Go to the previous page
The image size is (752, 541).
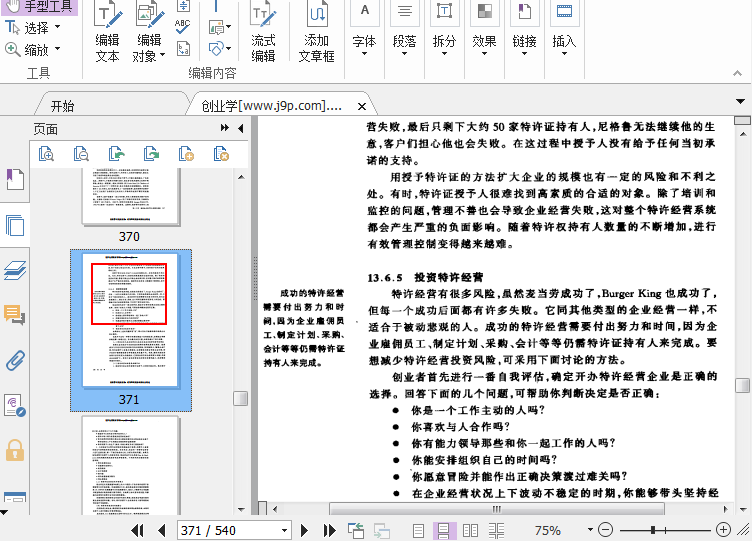[162, 530]
